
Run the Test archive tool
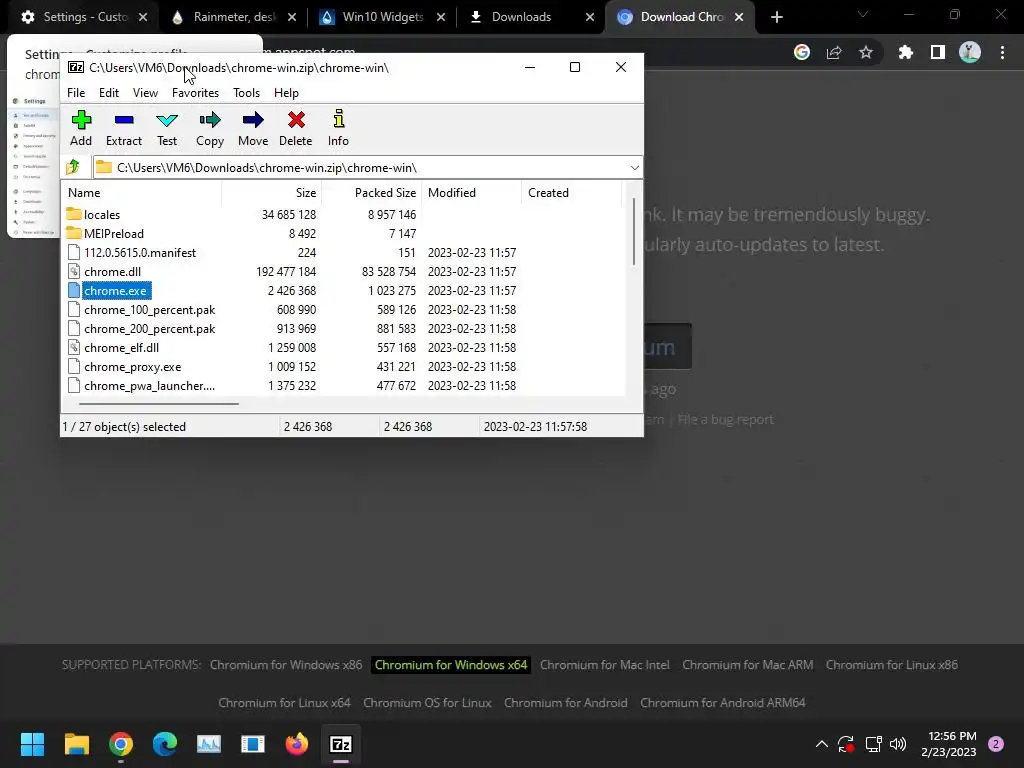pyautogui.click(x=167, y=128)
